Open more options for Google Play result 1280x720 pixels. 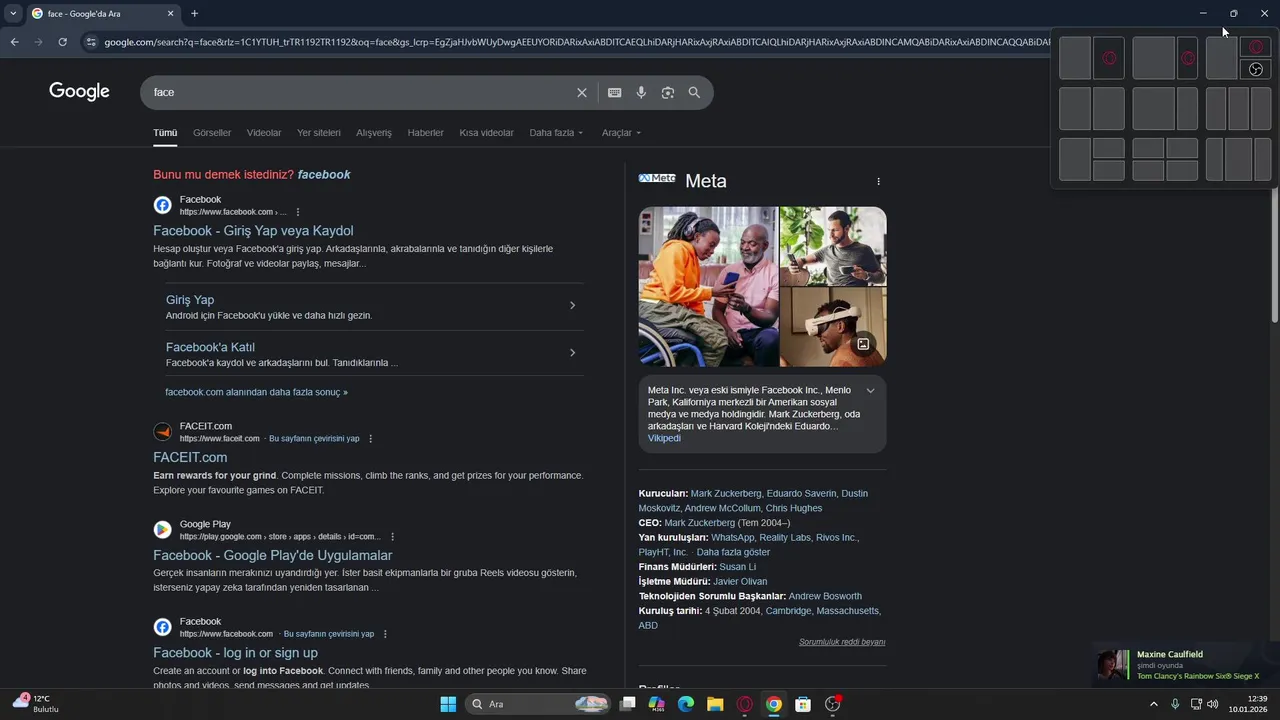392,537
